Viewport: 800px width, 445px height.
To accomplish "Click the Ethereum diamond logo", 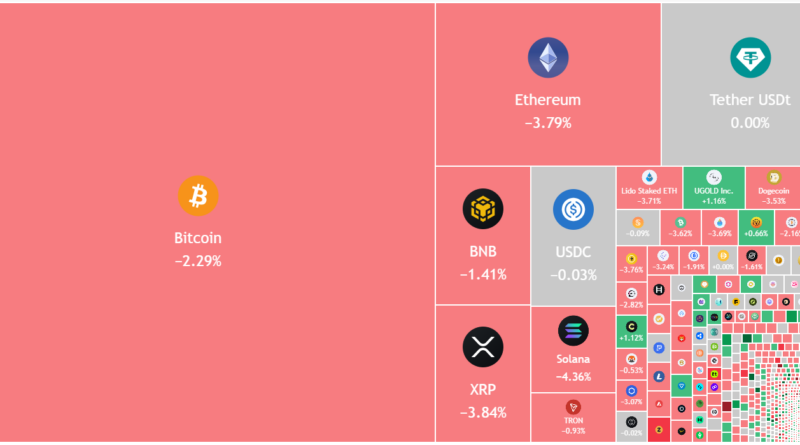I will point(547,58).
